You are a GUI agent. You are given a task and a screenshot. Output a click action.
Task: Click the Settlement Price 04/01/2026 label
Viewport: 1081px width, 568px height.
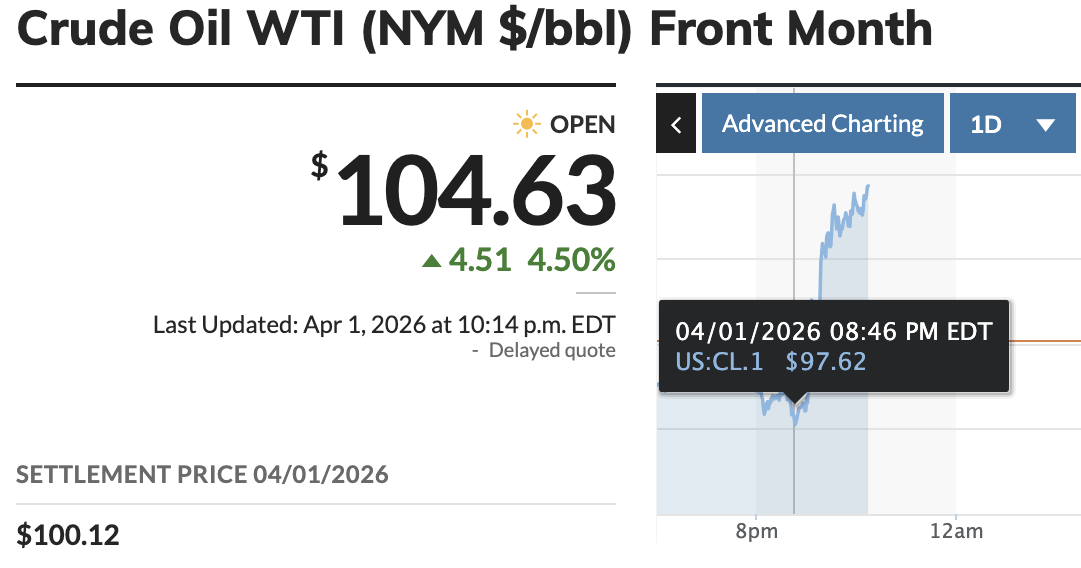pyautogui.click(x=202, y=474)
